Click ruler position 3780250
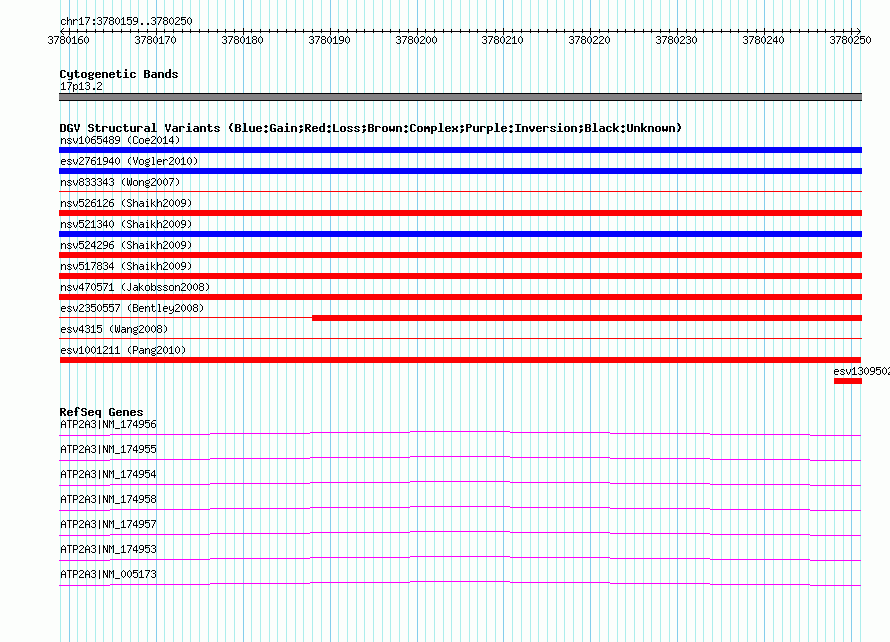 [850, 40]
